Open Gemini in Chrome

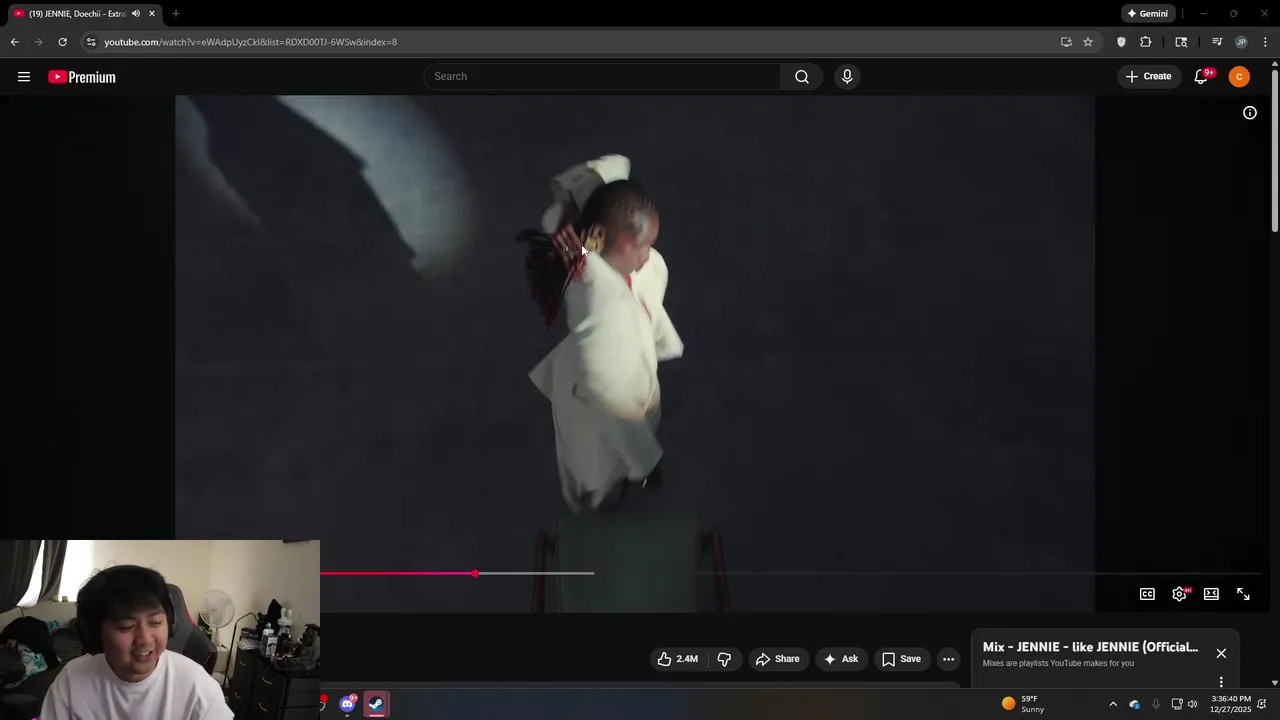click(1148, 14)
